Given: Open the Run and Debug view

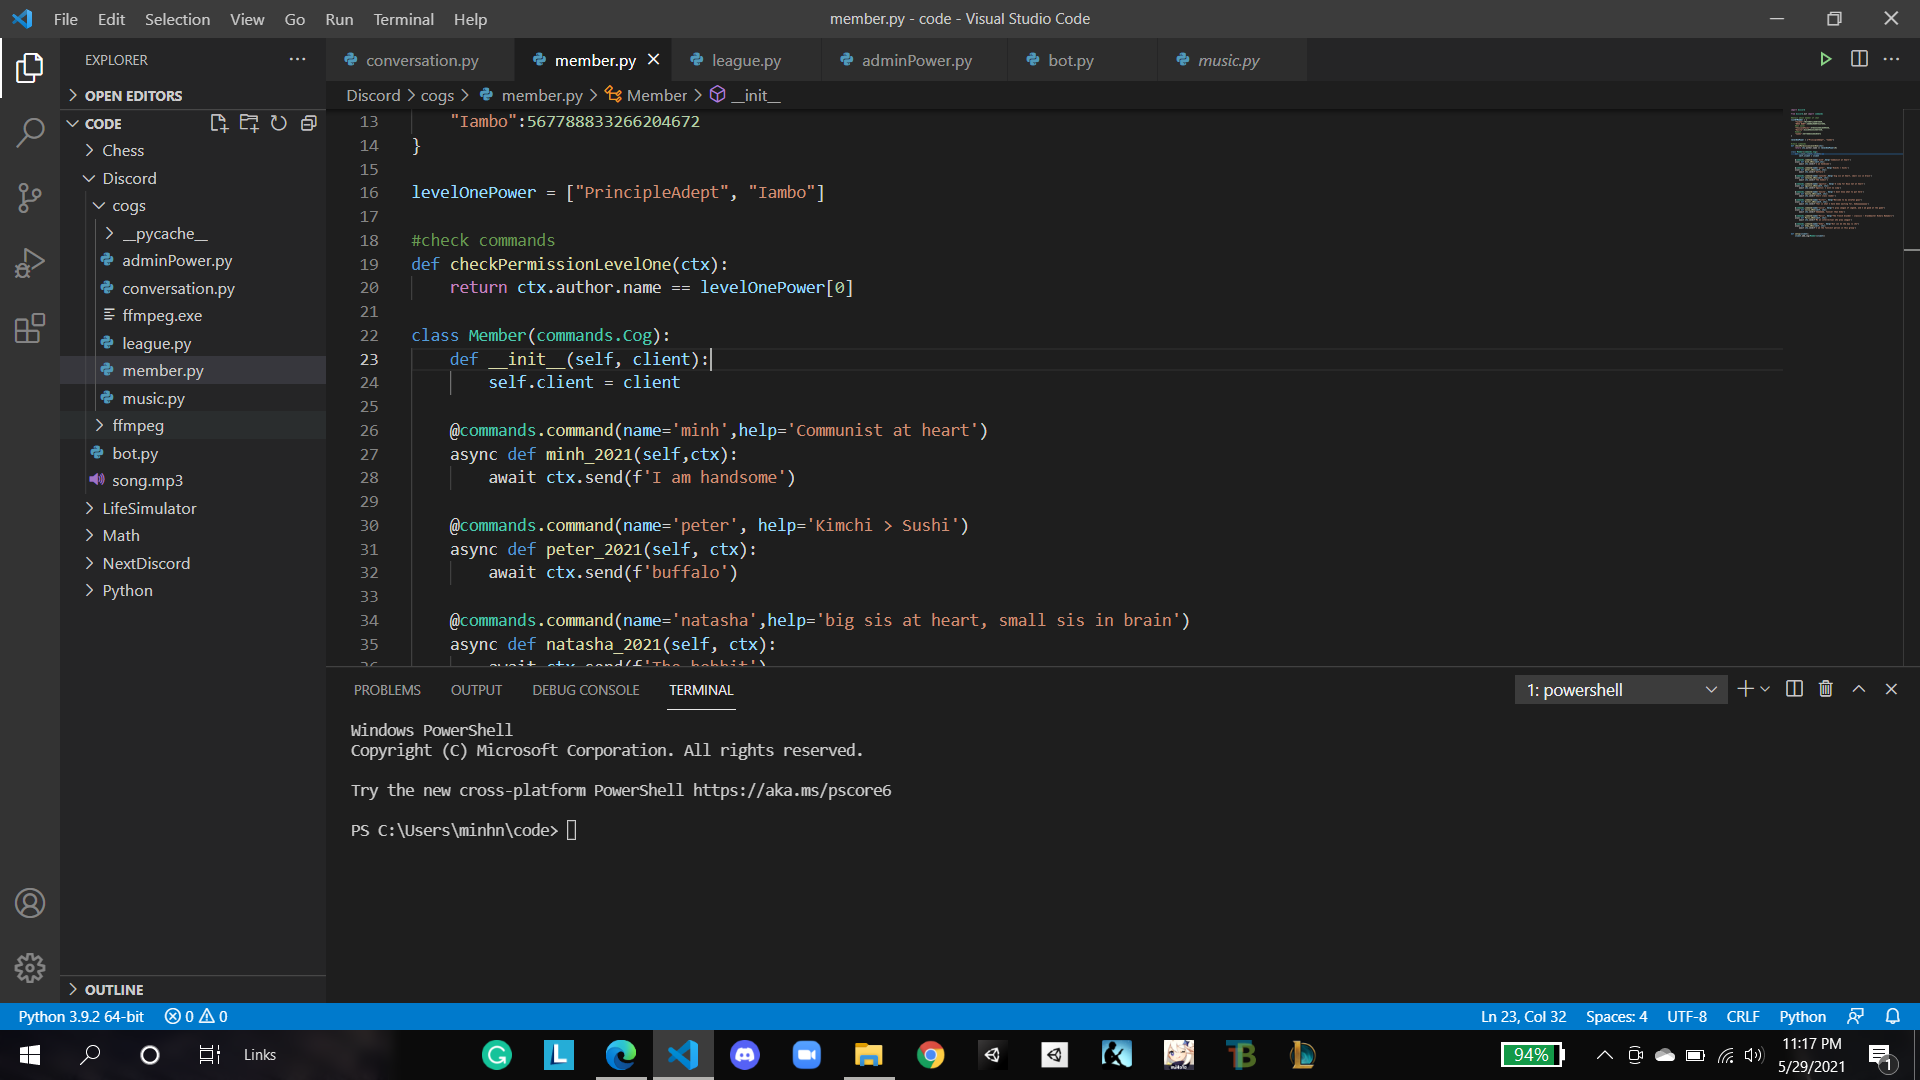Looking at the screenshot, I should pyautogui.click(x=30, y=264).
